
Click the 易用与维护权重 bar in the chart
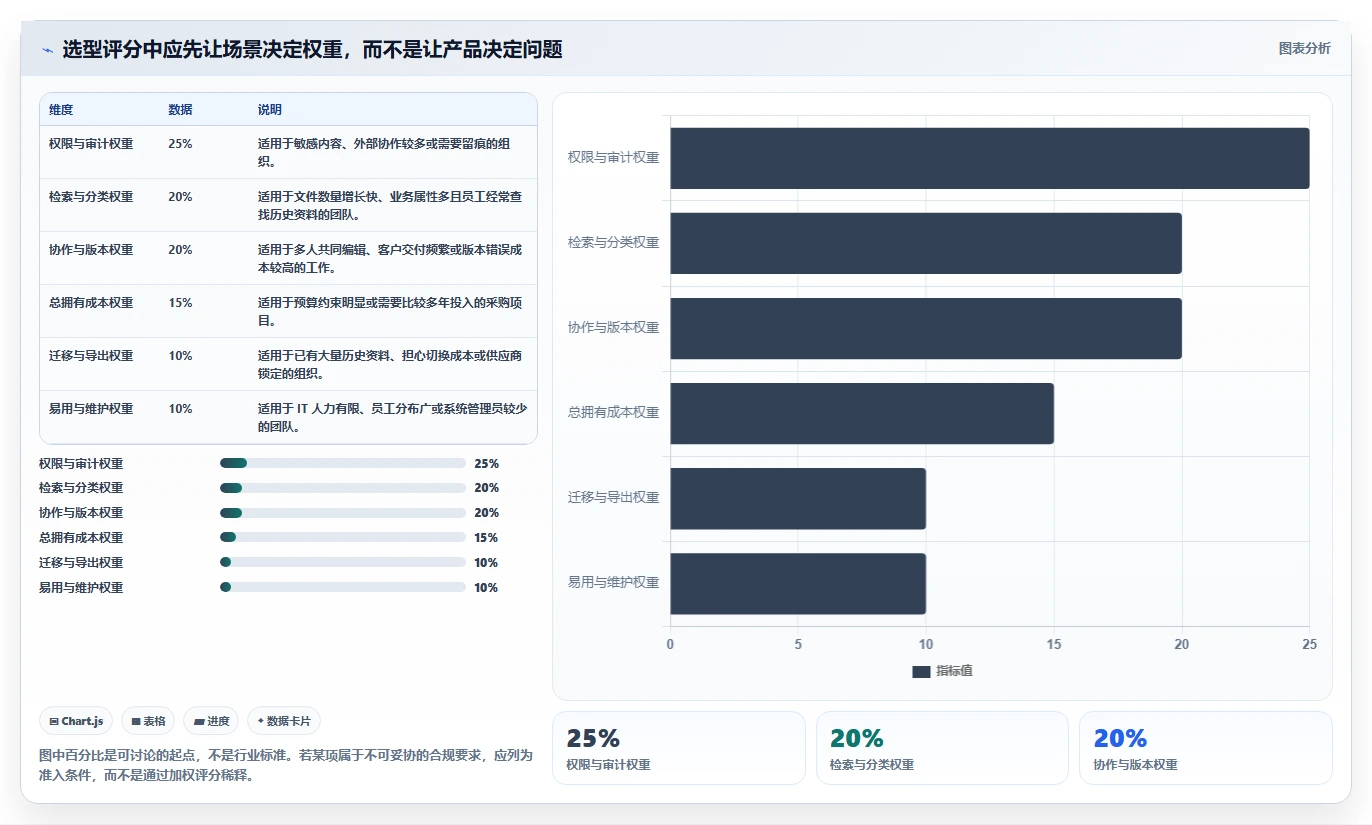coord(798,584)
